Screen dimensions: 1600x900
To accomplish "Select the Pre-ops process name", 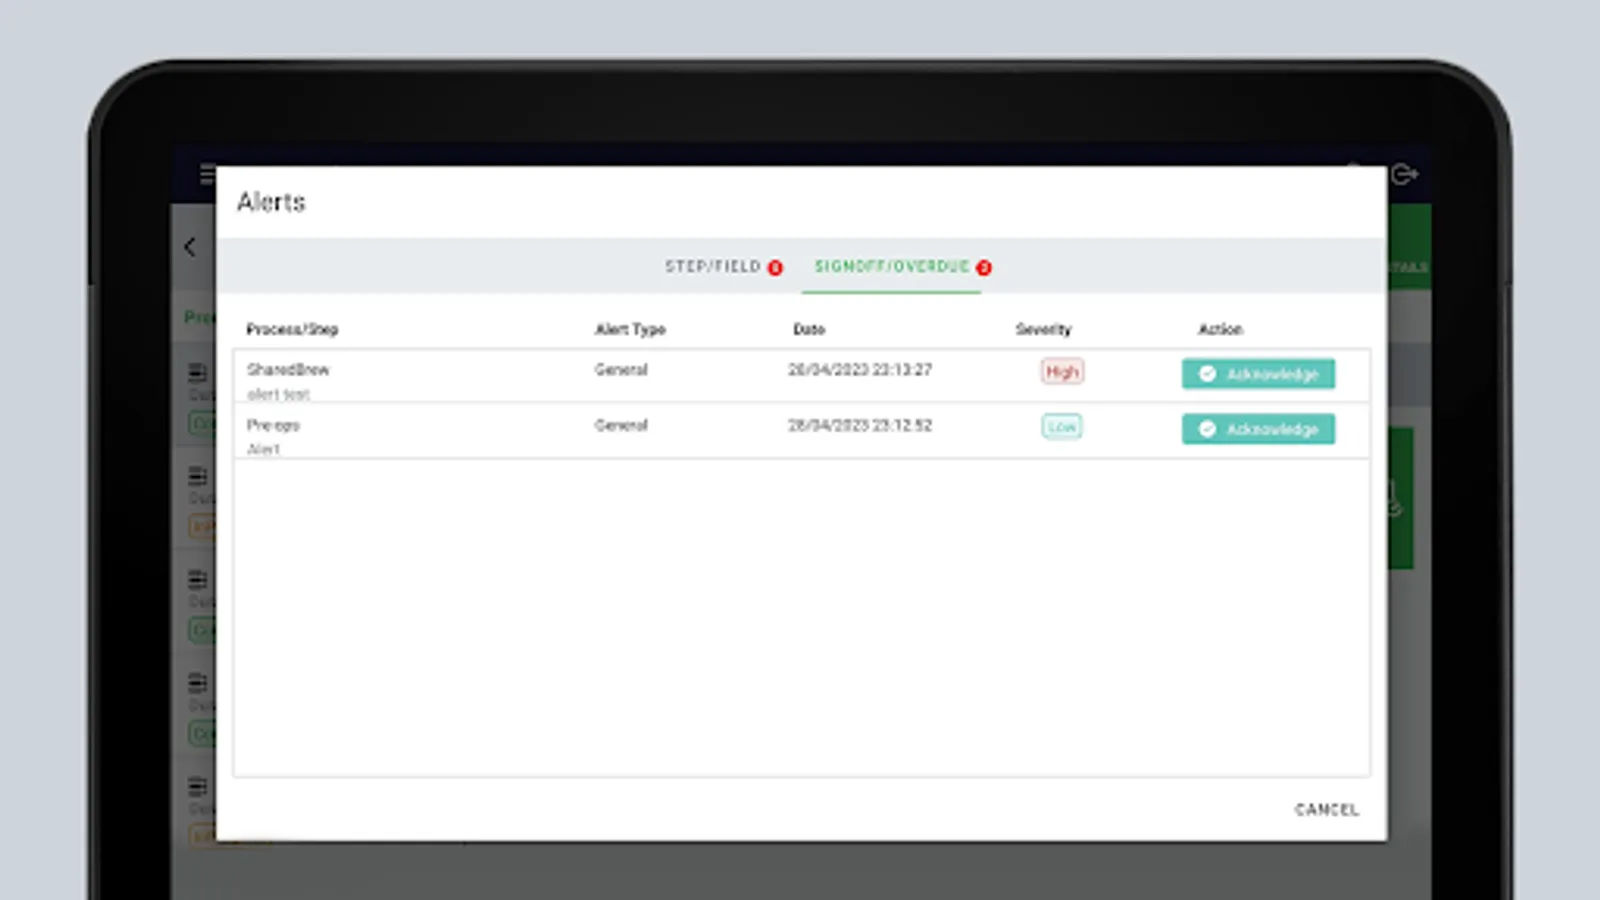I will point(273,425).
